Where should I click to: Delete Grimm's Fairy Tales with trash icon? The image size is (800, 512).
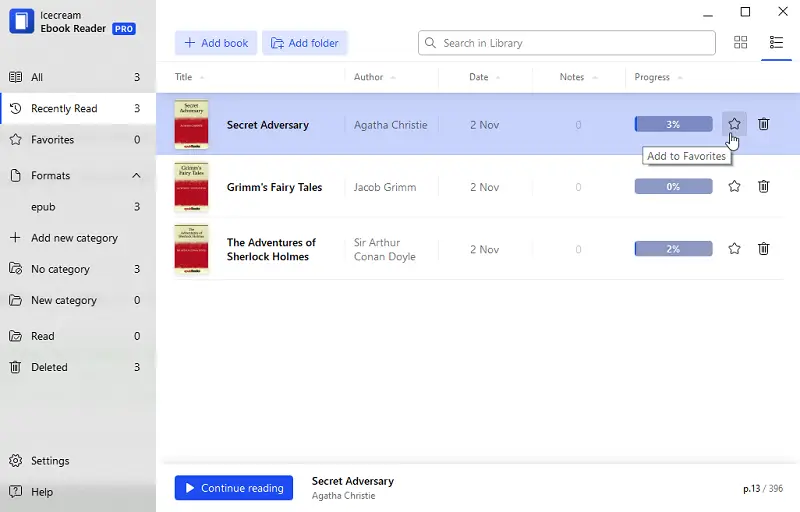click(763, 186)
